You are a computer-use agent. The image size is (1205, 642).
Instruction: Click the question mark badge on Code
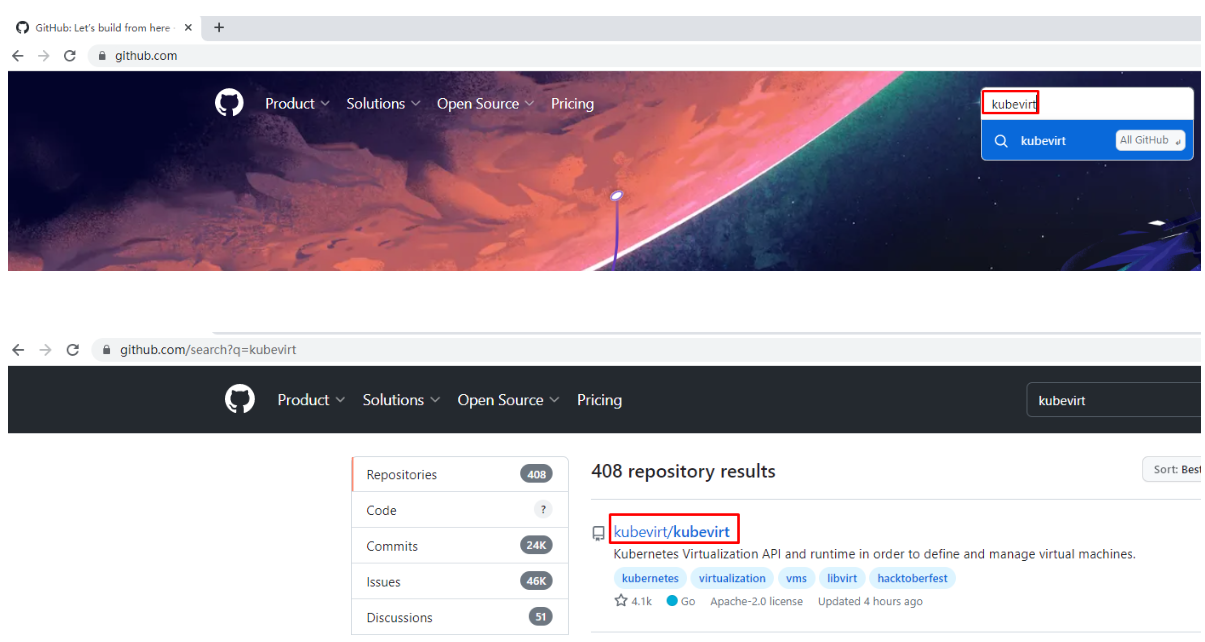(543, 509)
